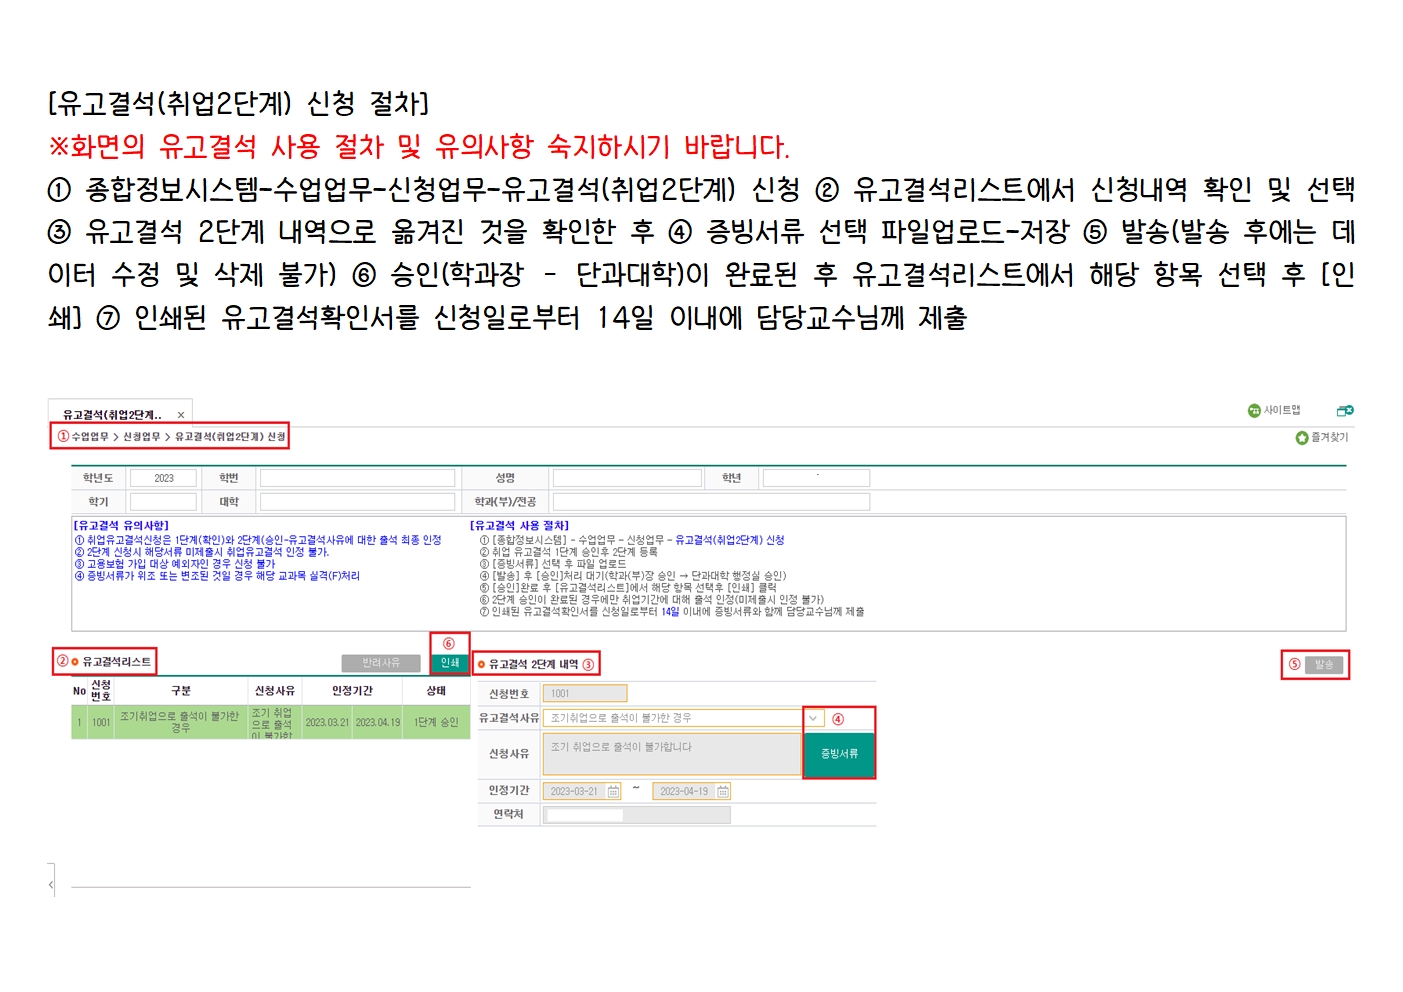The height and width of the screenshot is (992, 1403).
Task: Click the 신청사유 text area
Action: 671,755
